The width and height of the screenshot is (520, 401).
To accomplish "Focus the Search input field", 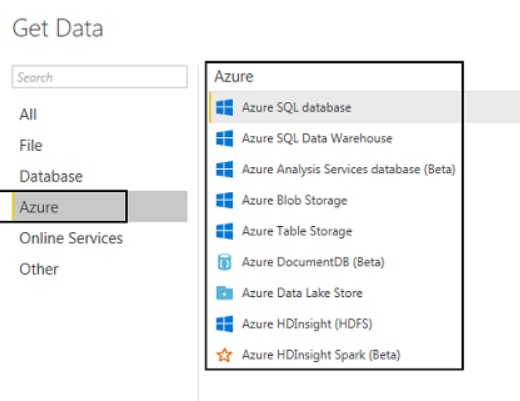I will 100,77.
